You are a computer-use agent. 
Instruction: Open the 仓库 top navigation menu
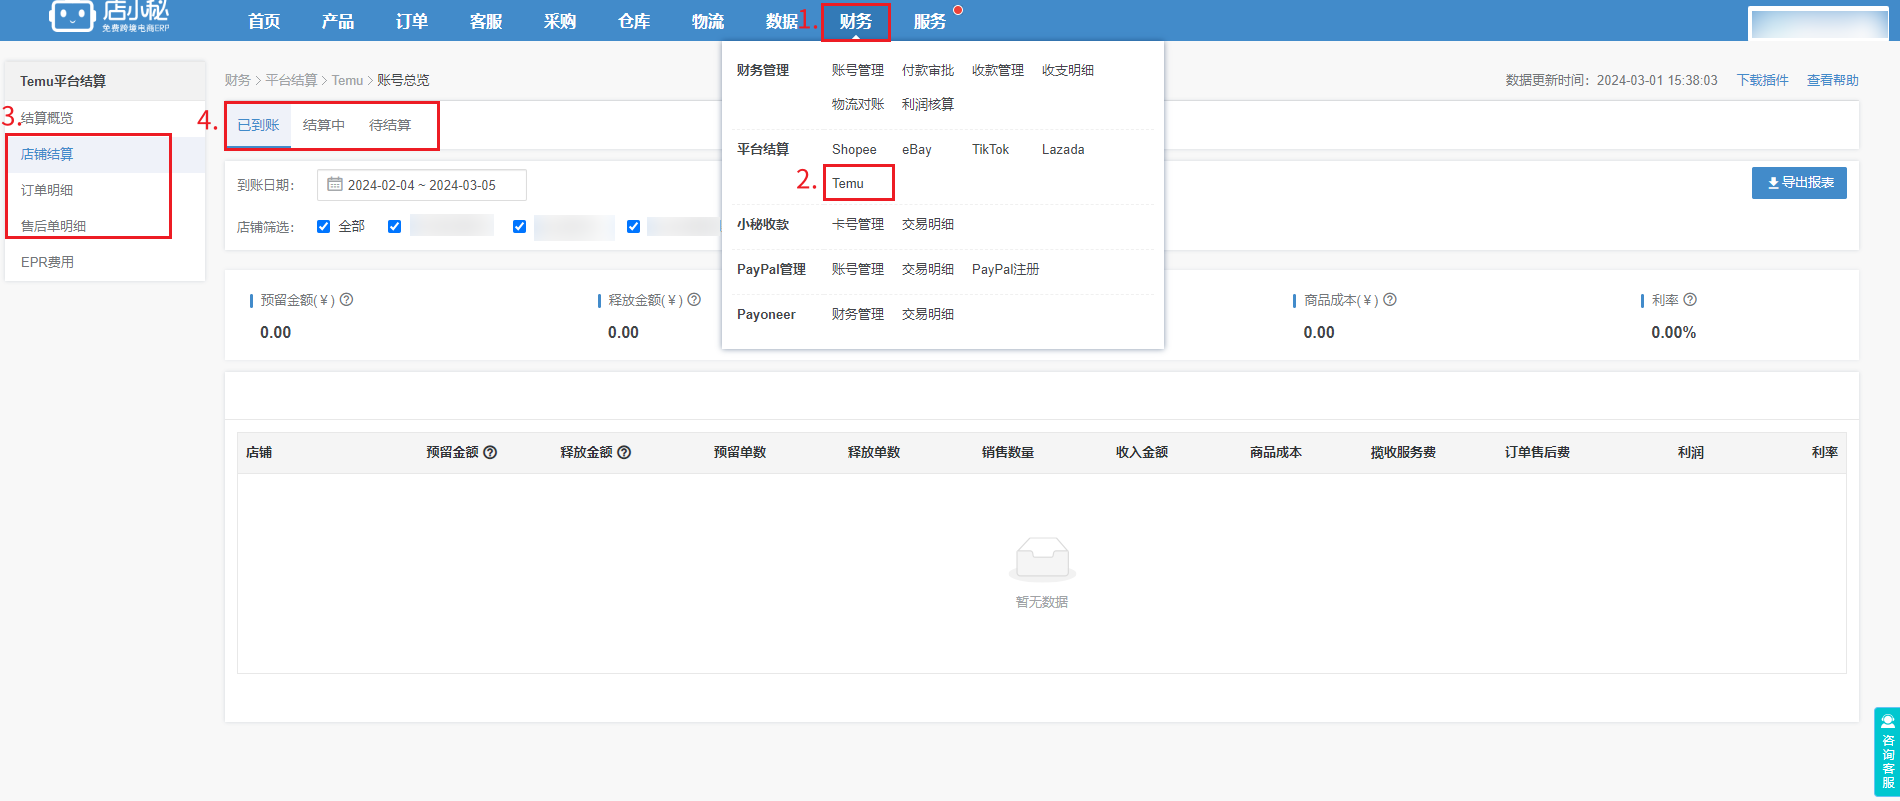click(634, 21)
